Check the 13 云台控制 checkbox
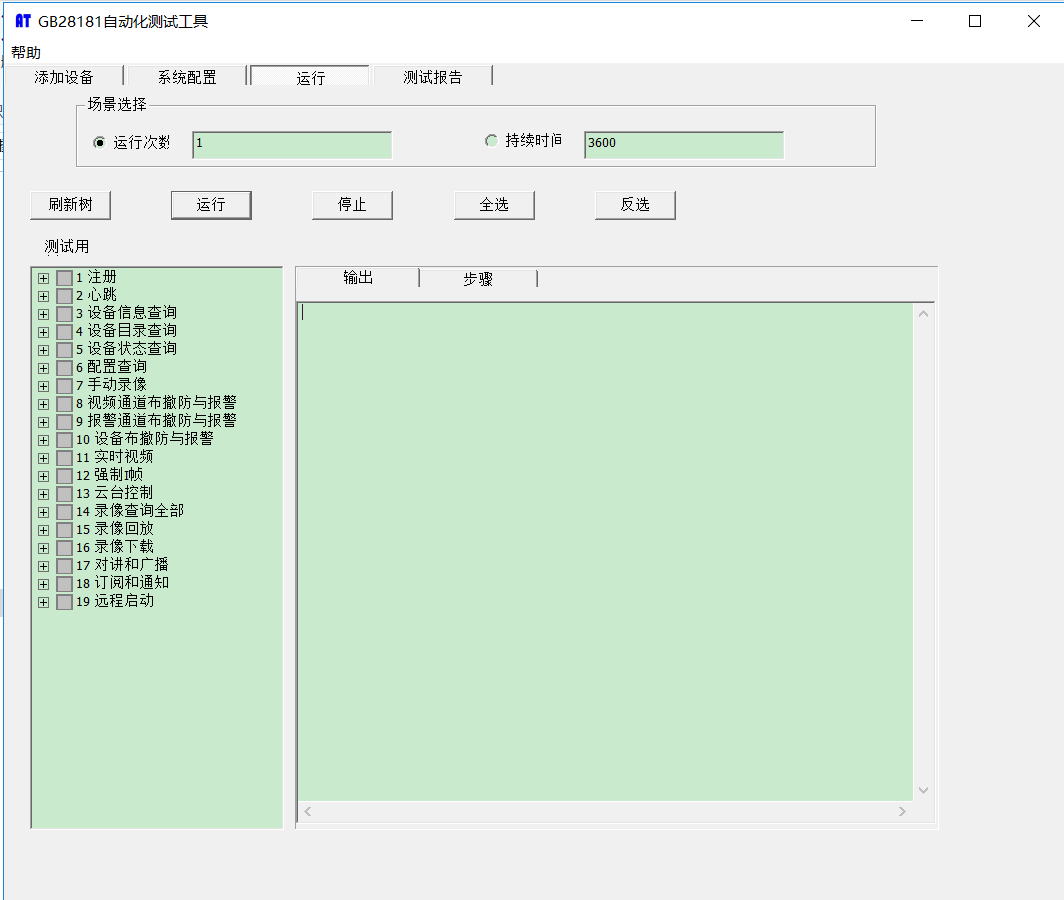 pos(64,494)
